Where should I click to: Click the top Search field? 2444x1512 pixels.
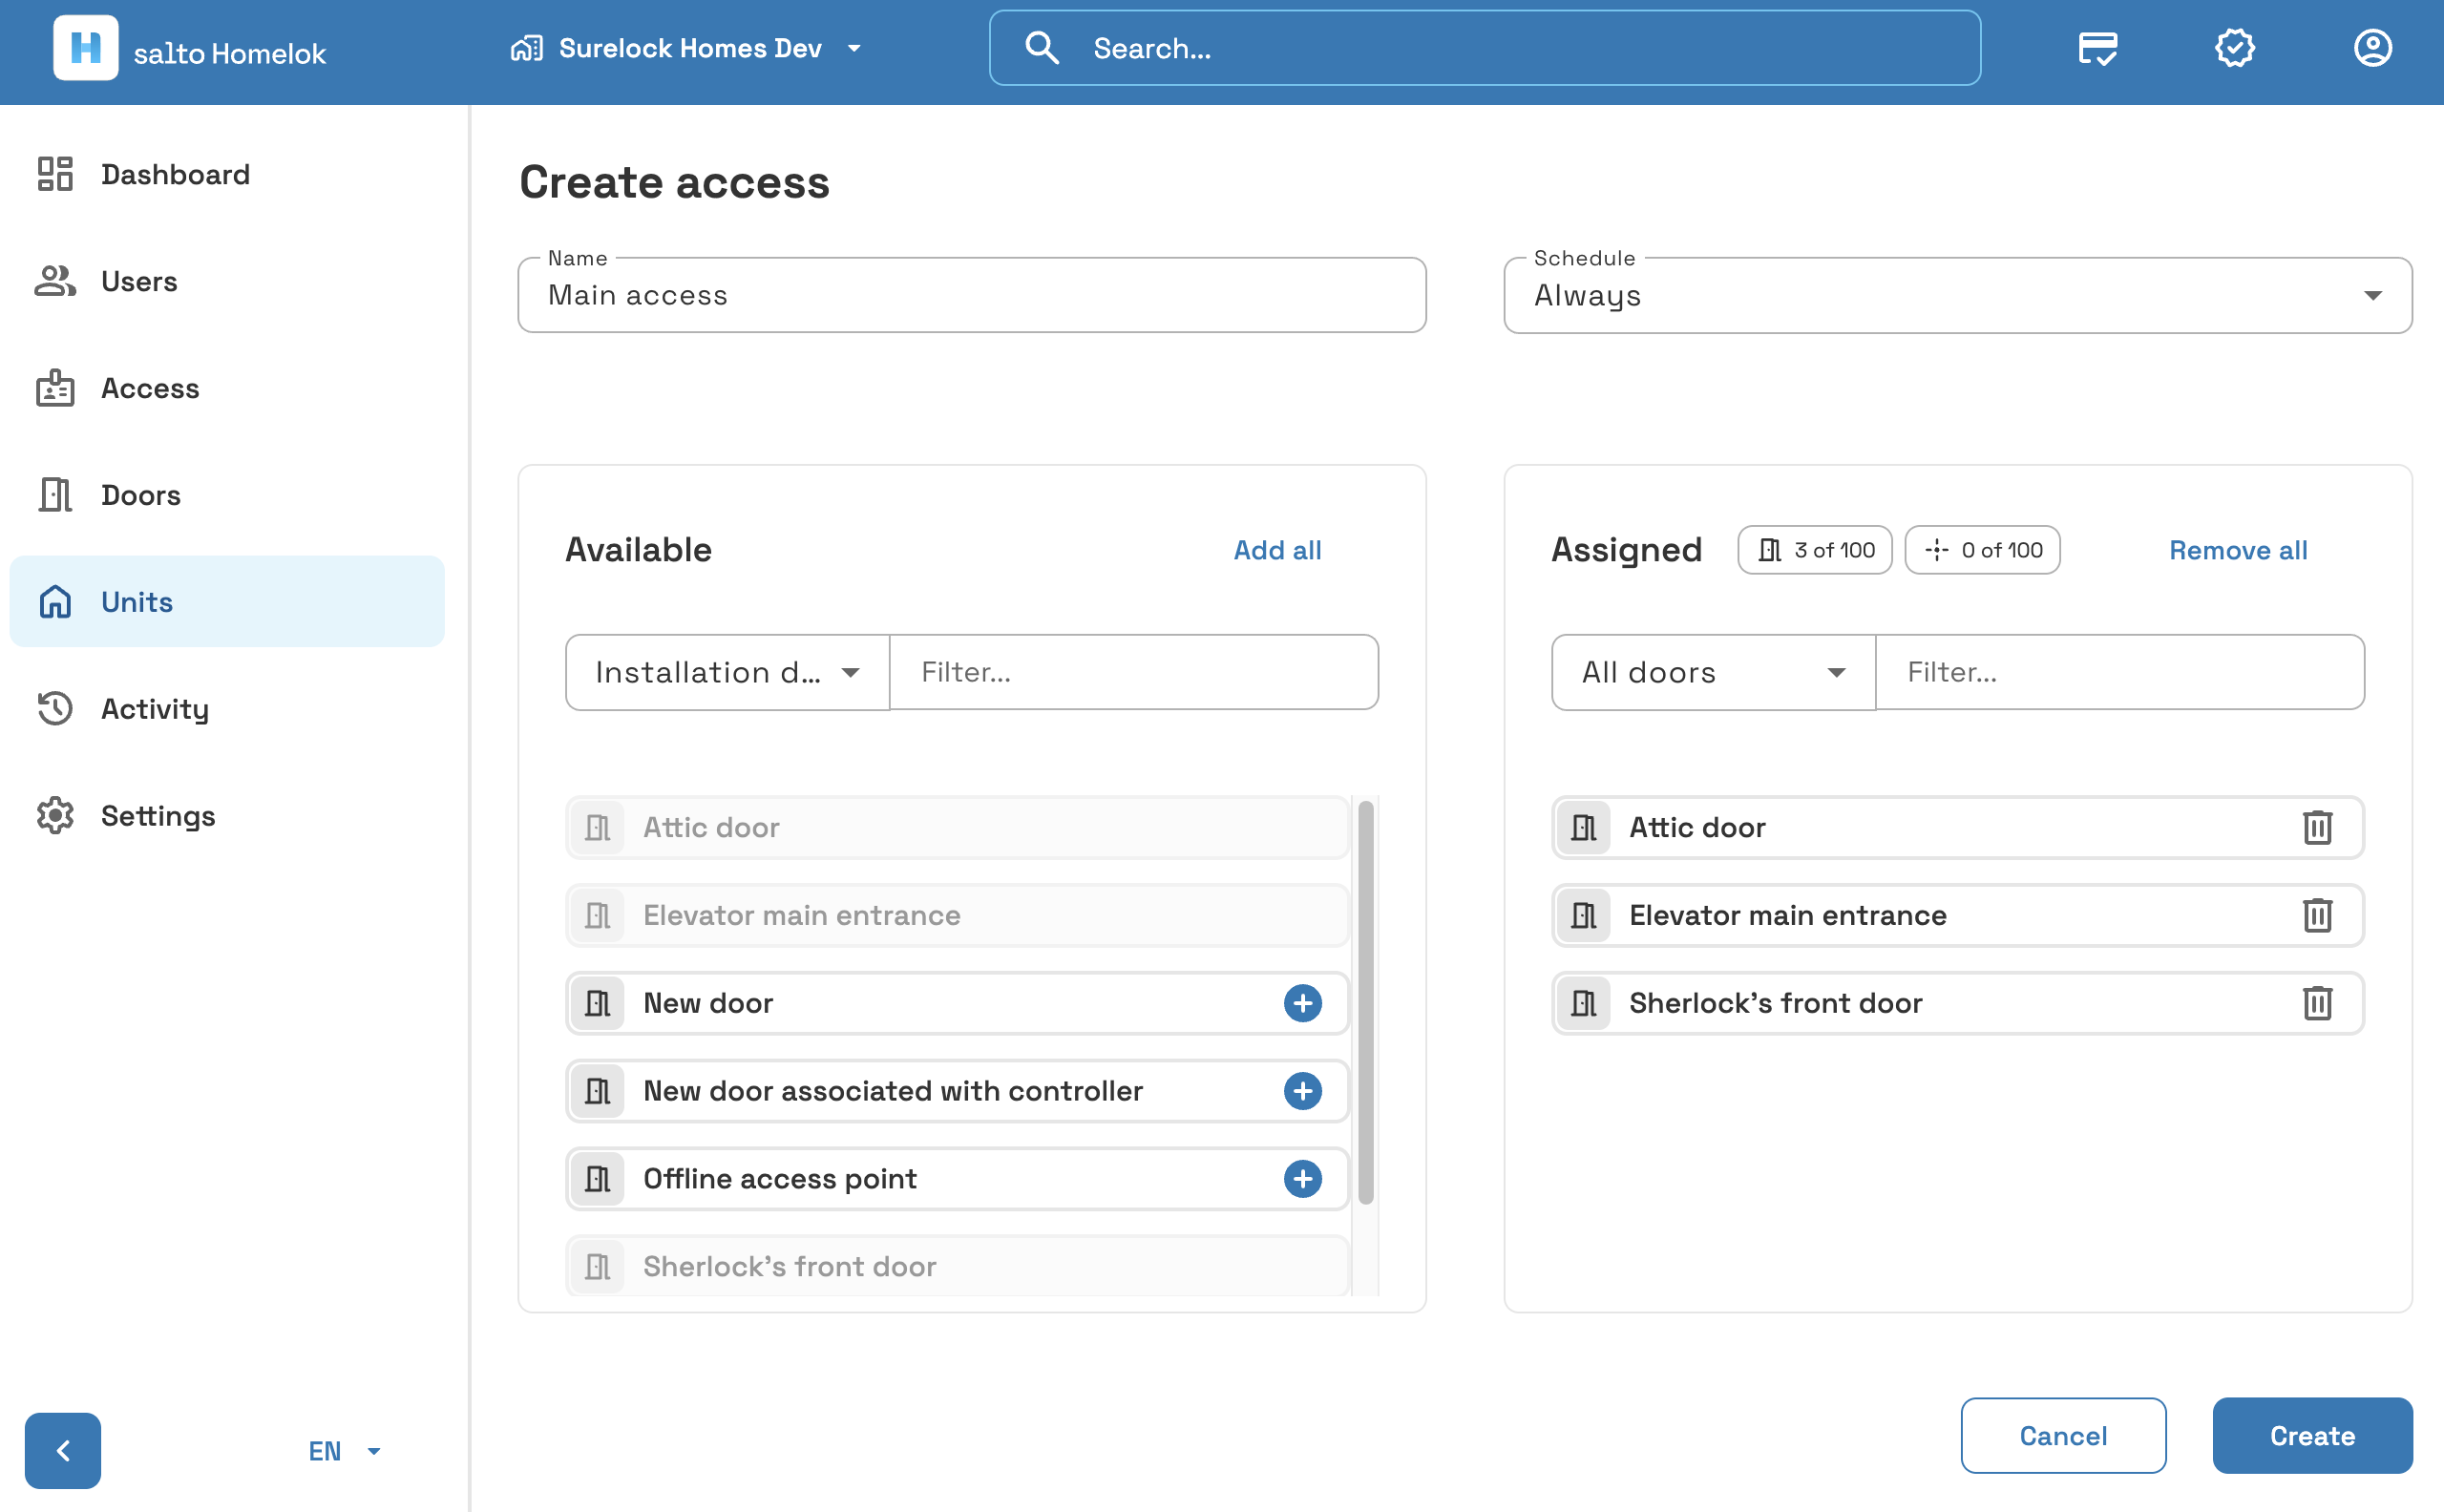coord(1484,48)
